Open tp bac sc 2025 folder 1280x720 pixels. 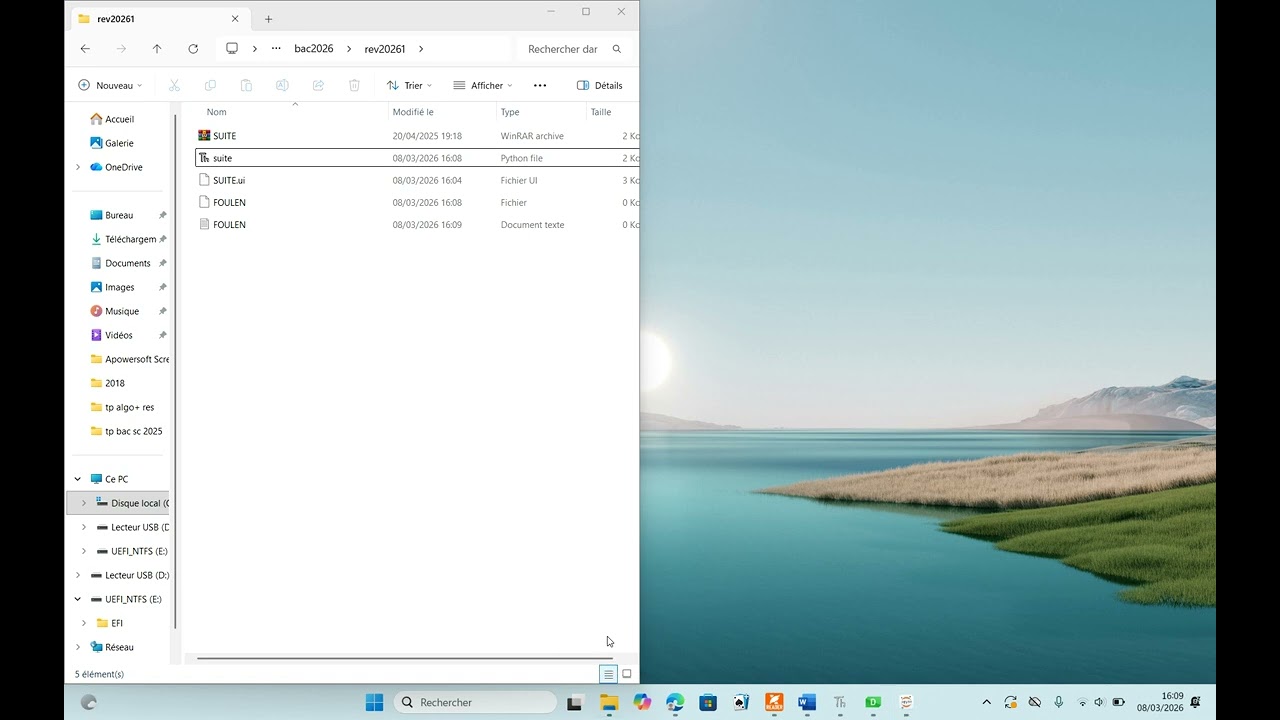(x=133, y=431)
